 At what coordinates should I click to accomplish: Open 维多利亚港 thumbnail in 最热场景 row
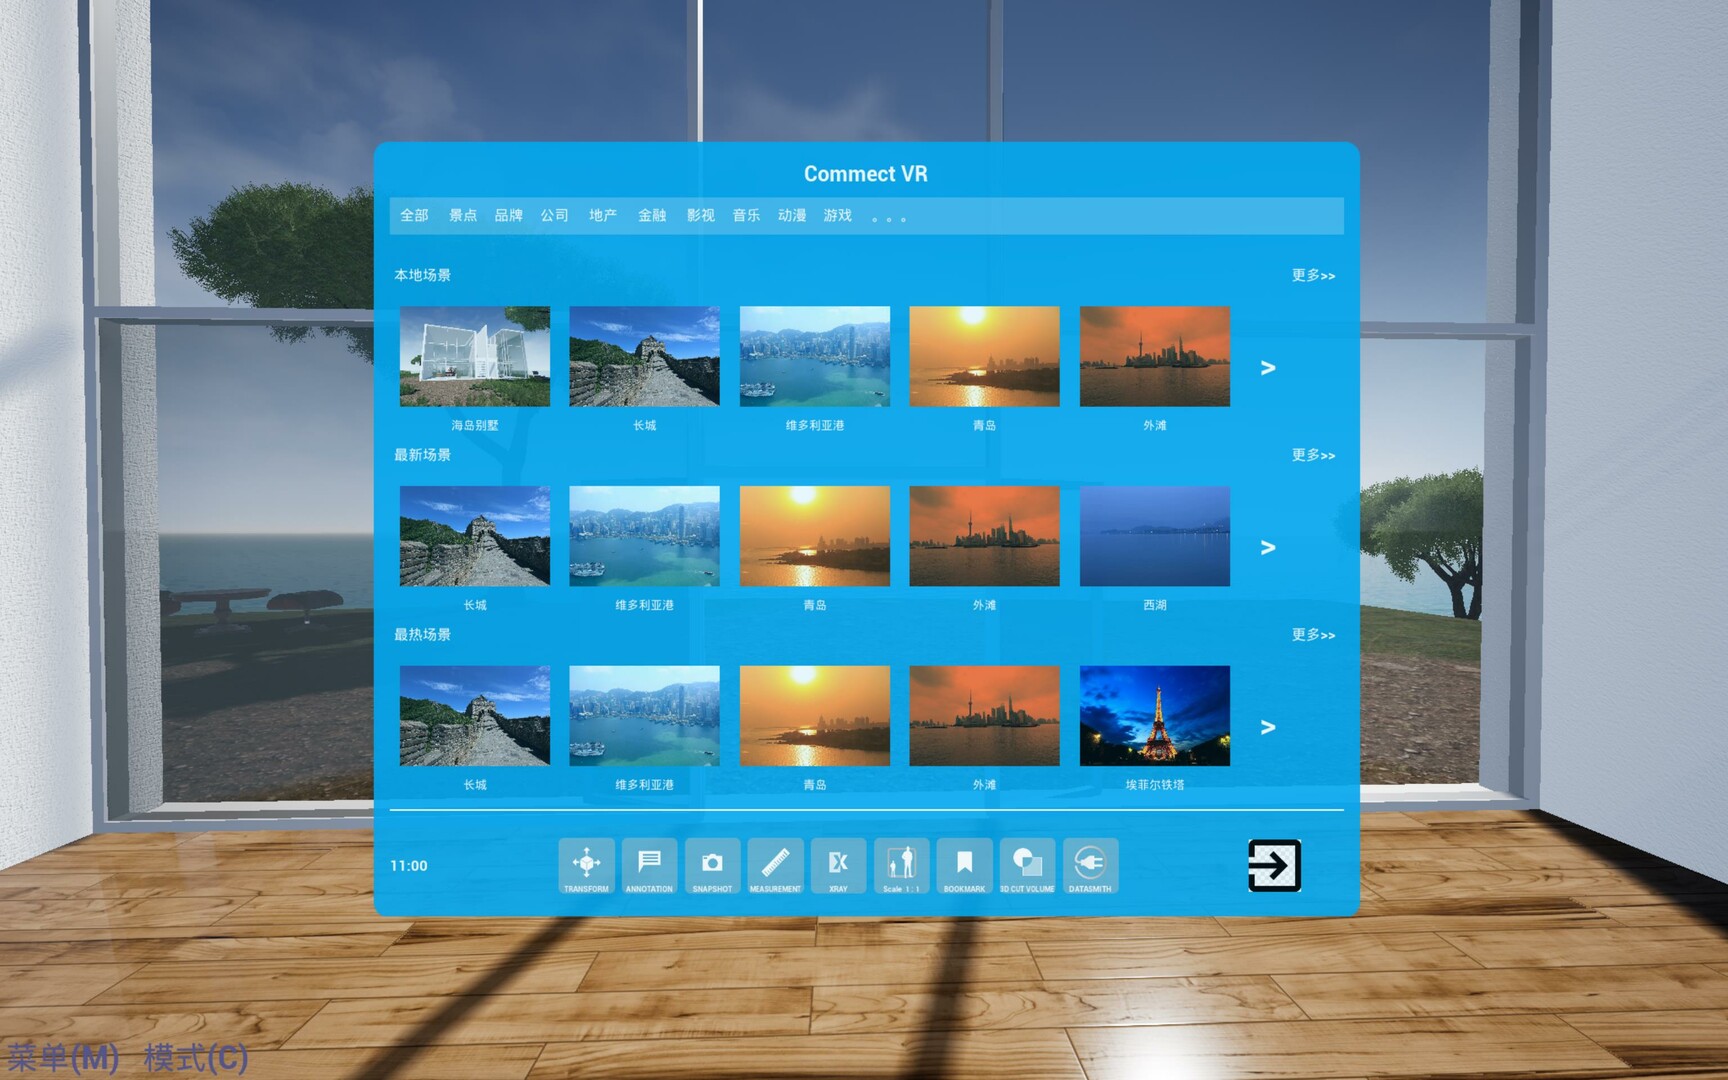(644, 716)
